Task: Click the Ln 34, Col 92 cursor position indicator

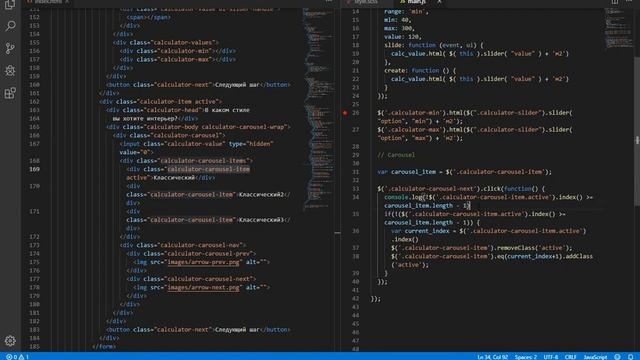Action: (x=493, y=357)
